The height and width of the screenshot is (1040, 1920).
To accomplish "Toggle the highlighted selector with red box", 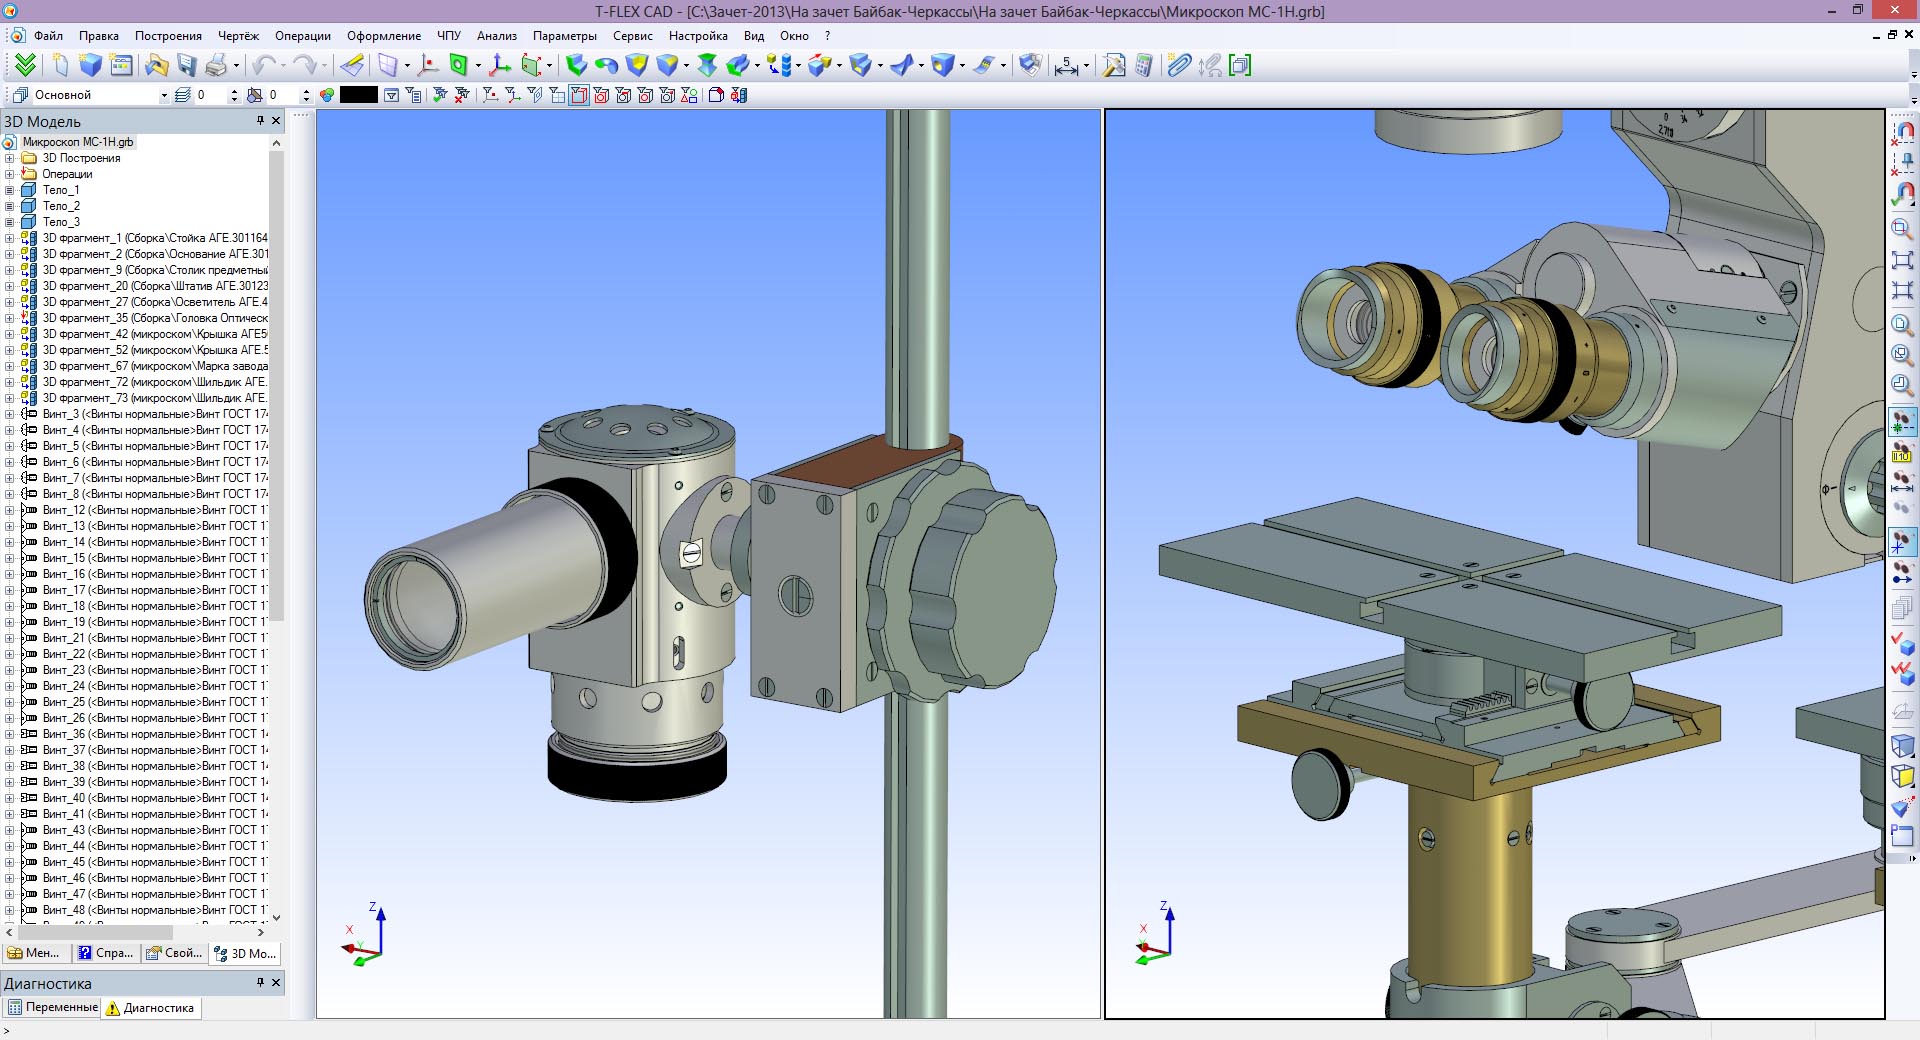I will [579, 95].
